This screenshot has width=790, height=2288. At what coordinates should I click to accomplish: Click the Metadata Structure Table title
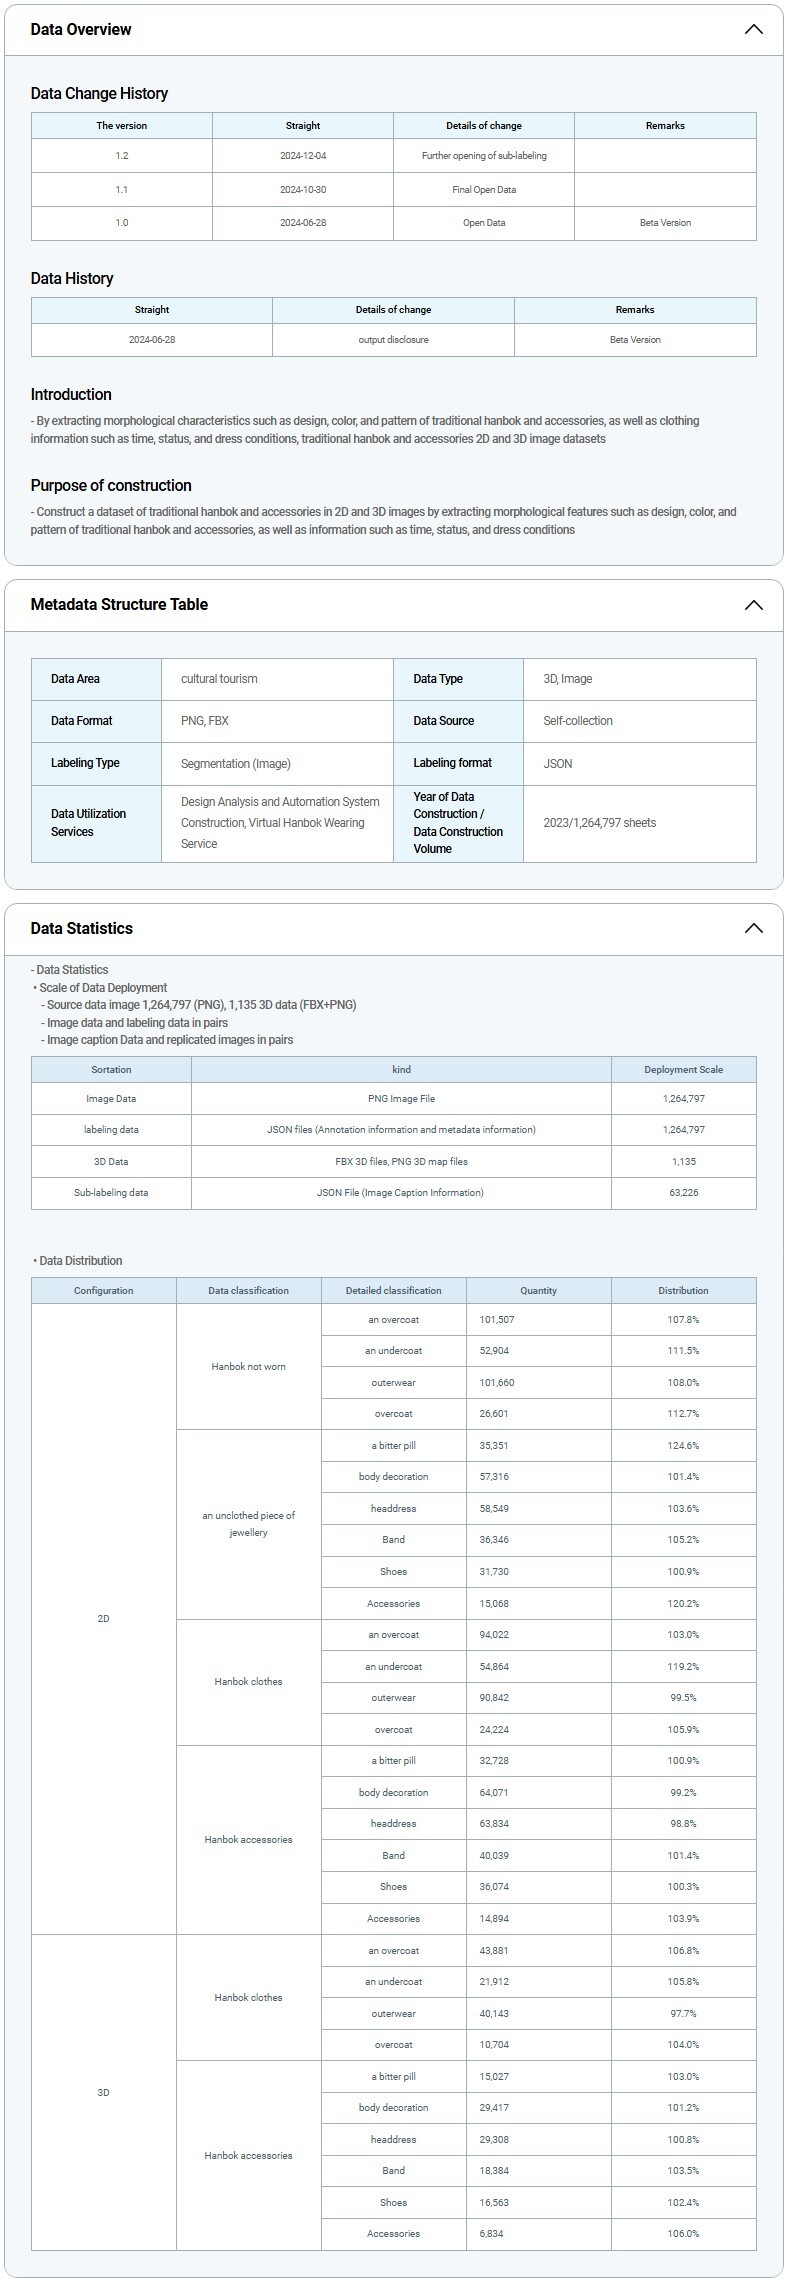click(x=119, y=604)
